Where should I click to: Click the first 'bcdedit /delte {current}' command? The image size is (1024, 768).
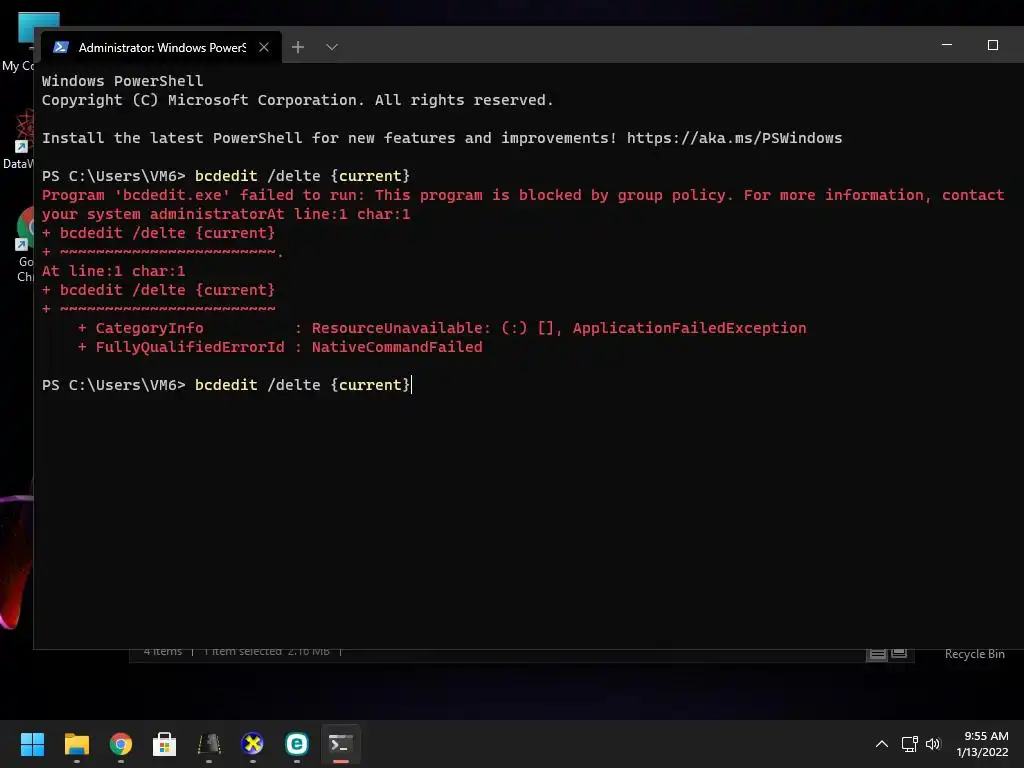pyautogui.click(x=302, y=176)
